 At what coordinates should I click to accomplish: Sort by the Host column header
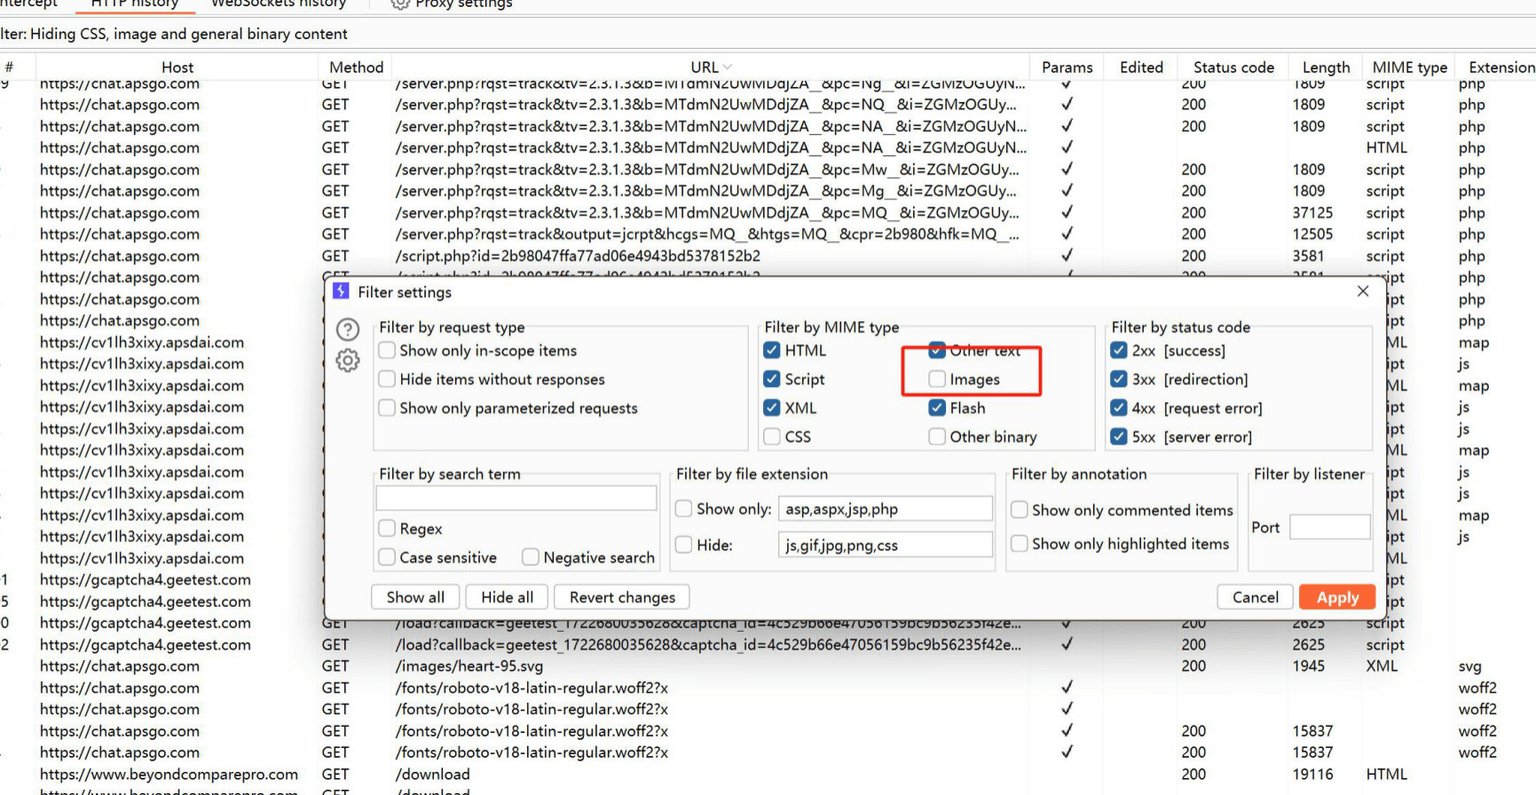tap(177, 67)
